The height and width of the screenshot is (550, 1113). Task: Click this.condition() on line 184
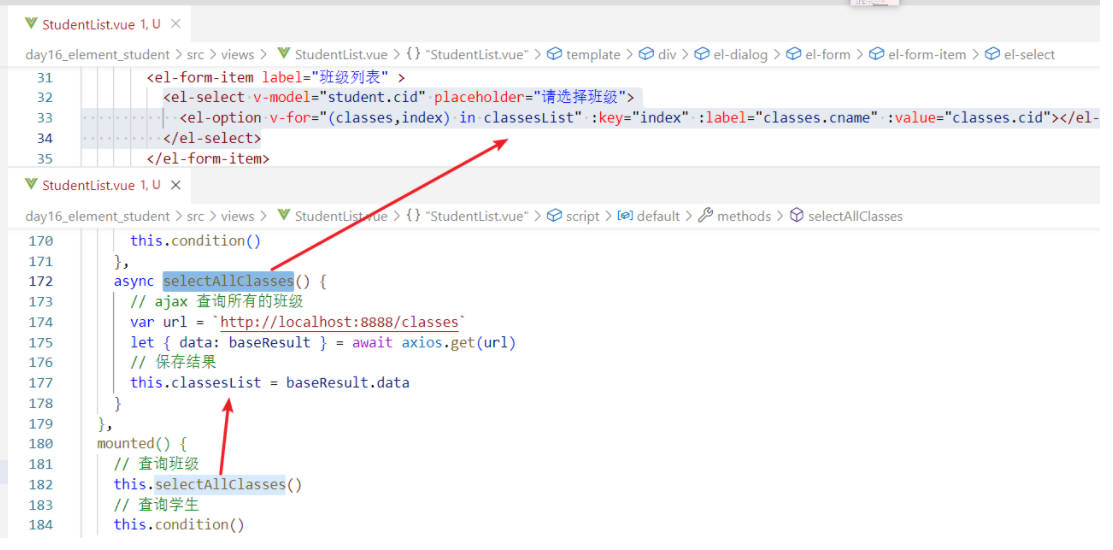pyautogui.click(x=180, y=525)
